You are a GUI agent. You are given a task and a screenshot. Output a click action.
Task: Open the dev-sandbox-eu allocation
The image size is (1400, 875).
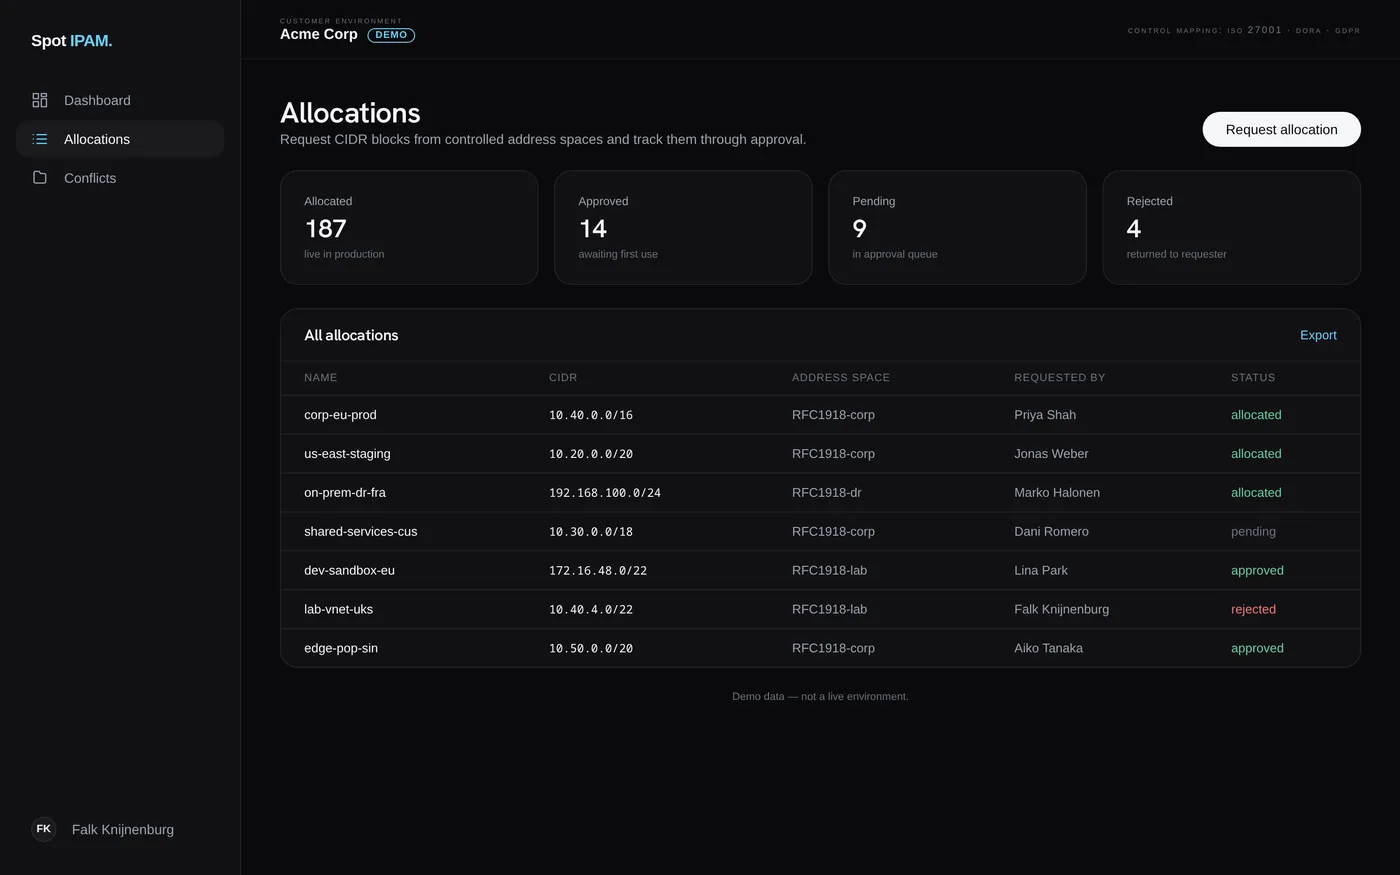pos(820,571)
